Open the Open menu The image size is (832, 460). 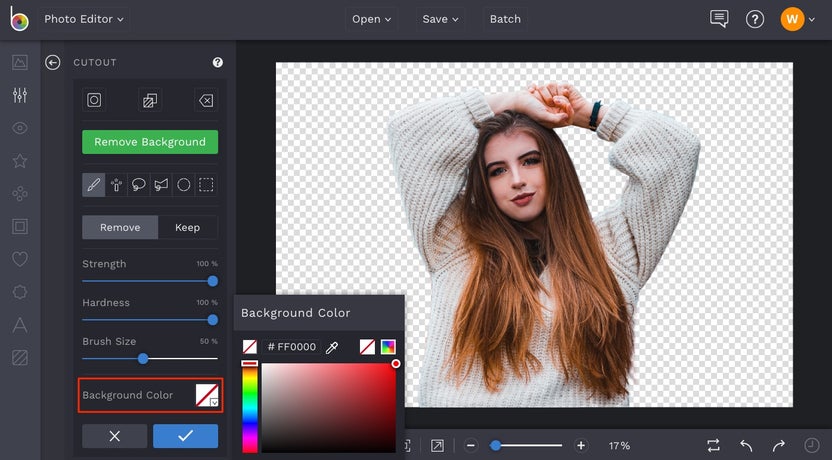click(371, 19)
